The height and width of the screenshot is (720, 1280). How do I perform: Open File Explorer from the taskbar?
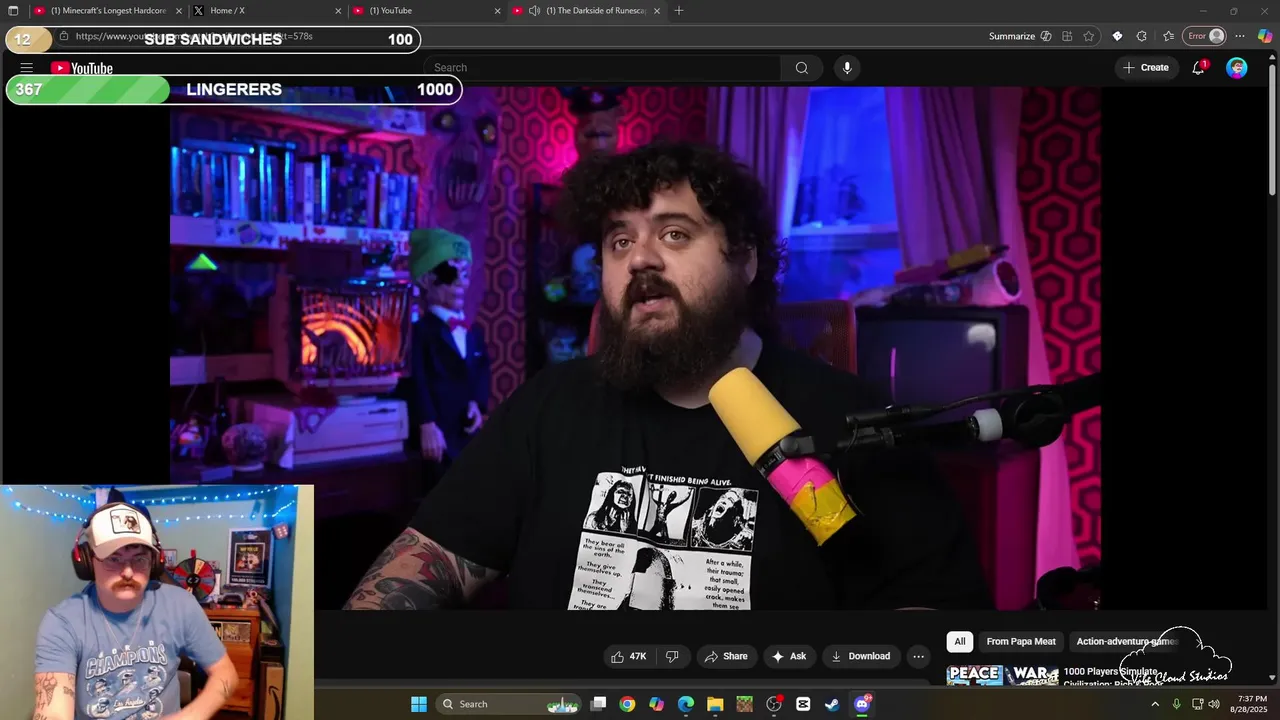(x=715, y=704)
